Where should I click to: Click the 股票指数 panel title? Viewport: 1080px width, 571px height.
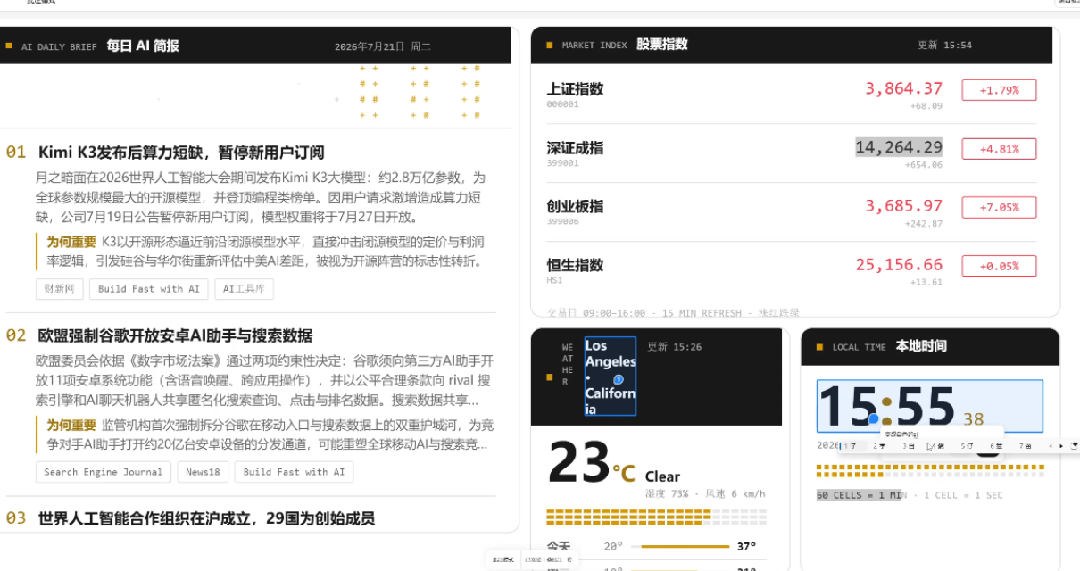point(662,44)
